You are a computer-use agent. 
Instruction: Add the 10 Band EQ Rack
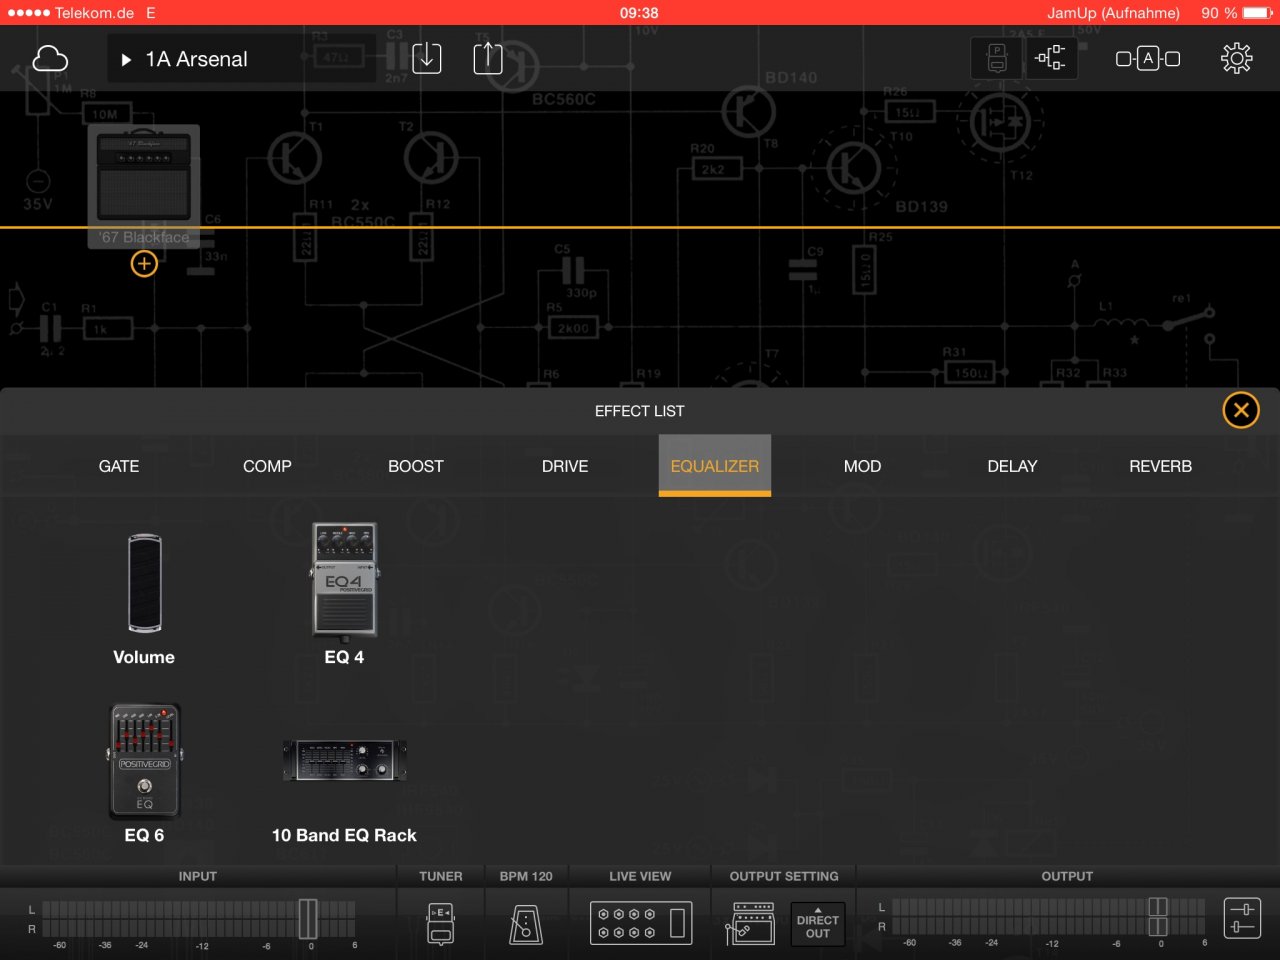(x=344, y=761)
